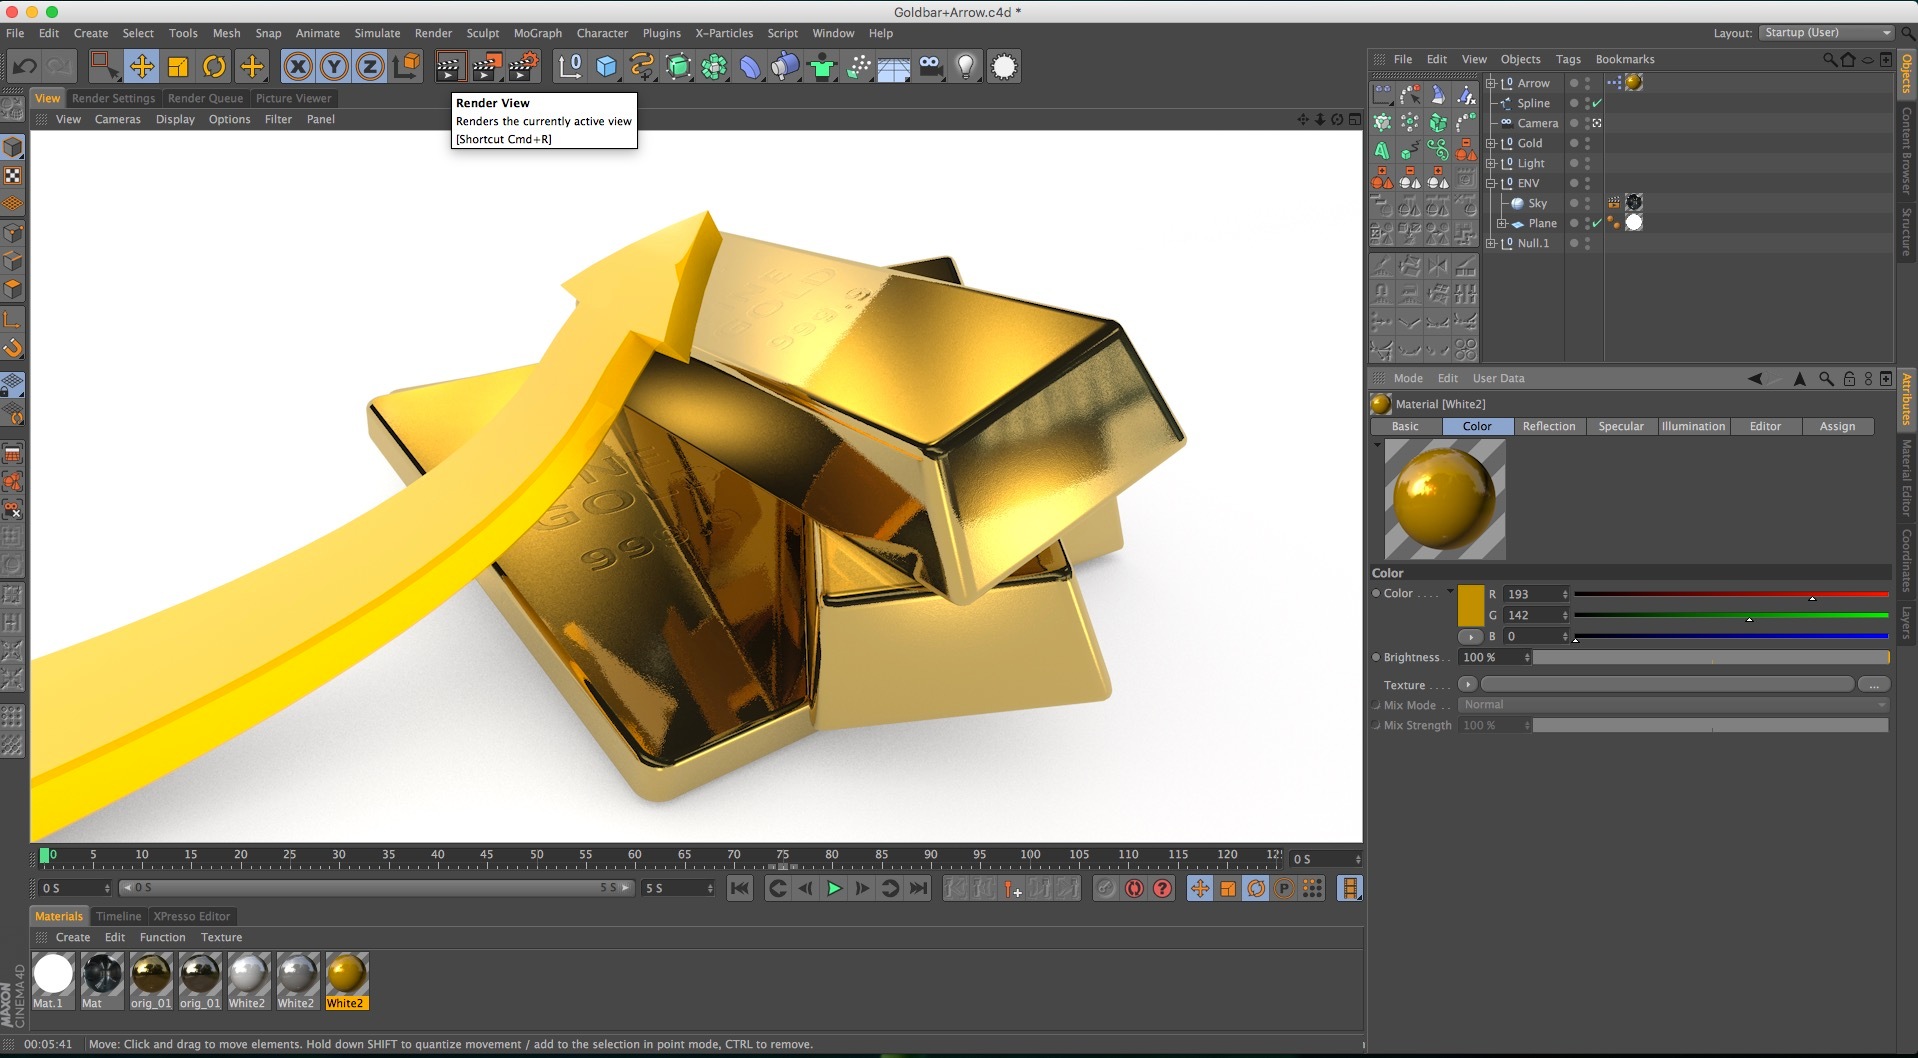Click the light bulb Light object icon
This screenshot has width=1918, height=1058.
click(x=965, y=67)
